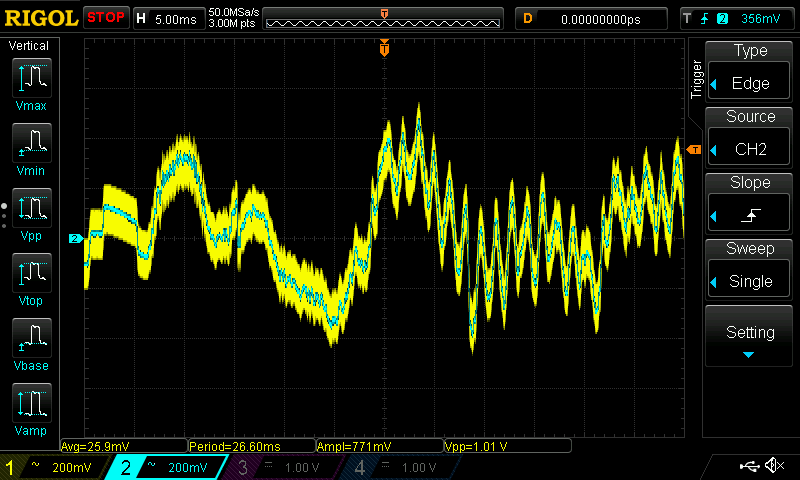The width and height of the screenshot is (800, 480).
Task: Select the Vmin measurement icon
Action: (x=32, y=143)
